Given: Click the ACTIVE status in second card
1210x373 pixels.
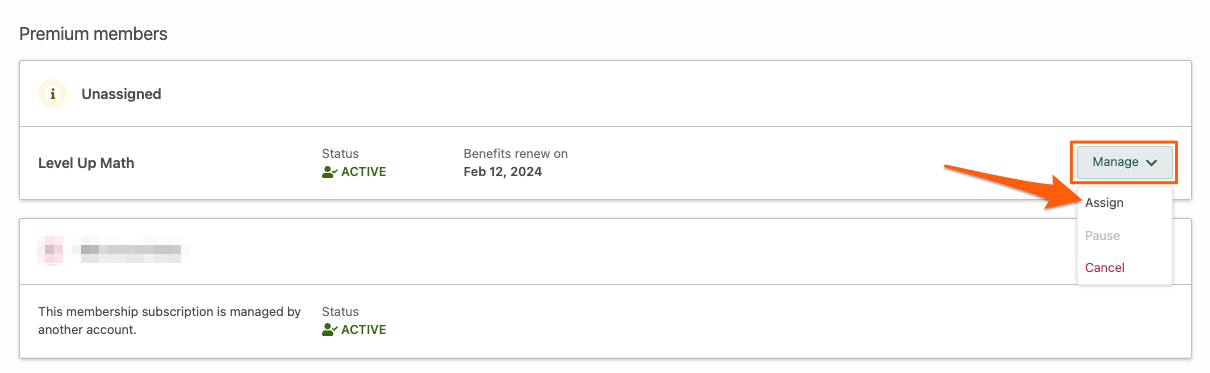Looking at the screenshot, I should (x=364, y=330).
